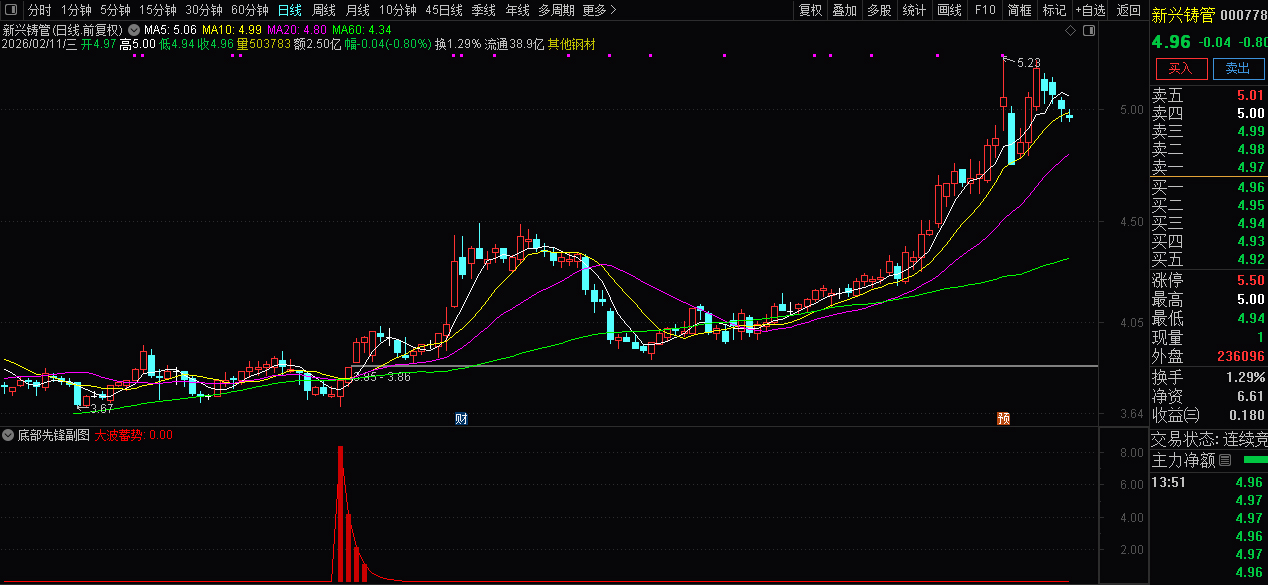This screenshot has width=1268, height=585.
Task: Switch to 季线 quarterly chart
Action: [484, 10]
